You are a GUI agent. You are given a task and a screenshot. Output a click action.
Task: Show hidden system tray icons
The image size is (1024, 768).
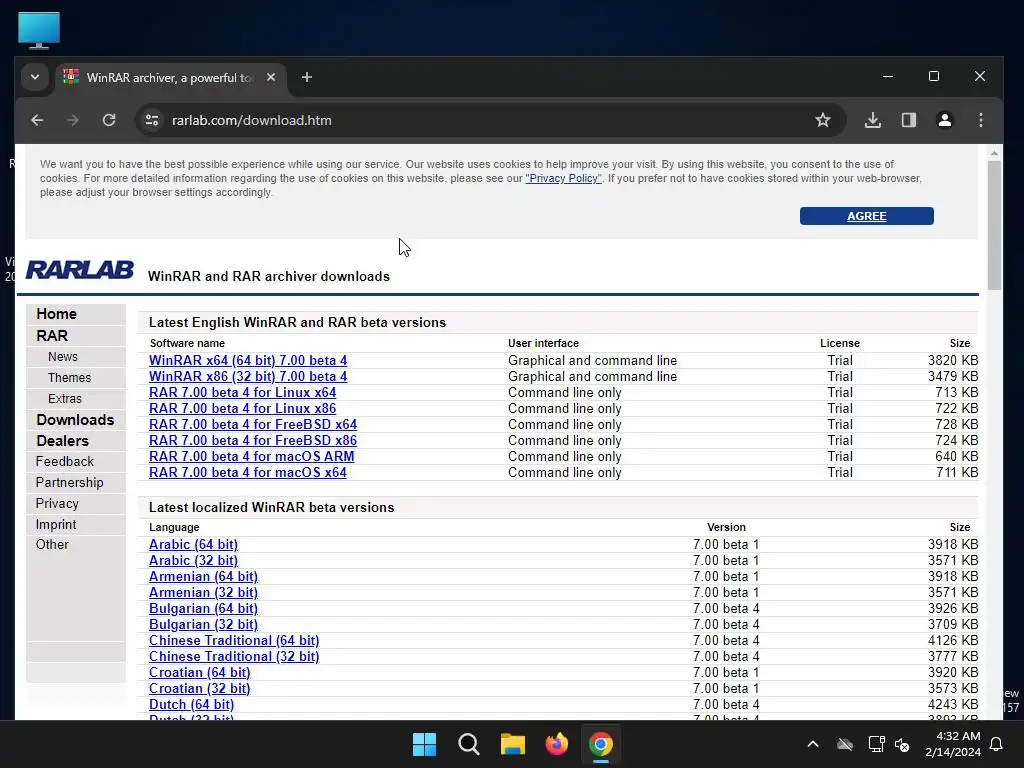click(x=813, y=744)
